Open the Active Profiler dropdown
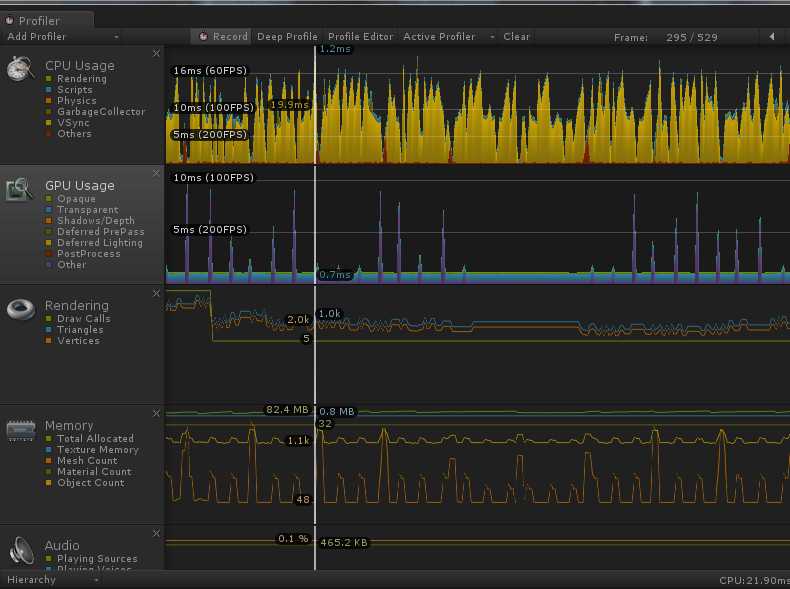The image size is (790, 589). point(448,36)
